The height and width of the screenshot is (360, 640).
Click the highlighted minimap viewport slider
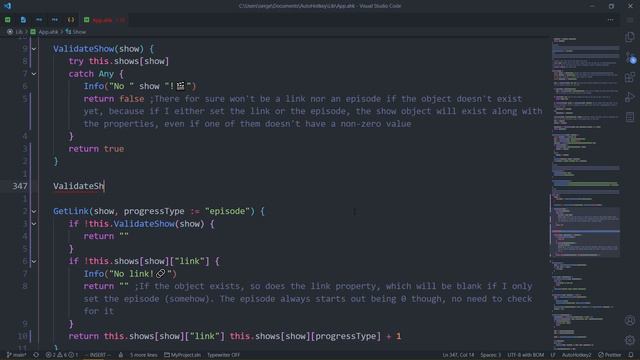(586, 232)
